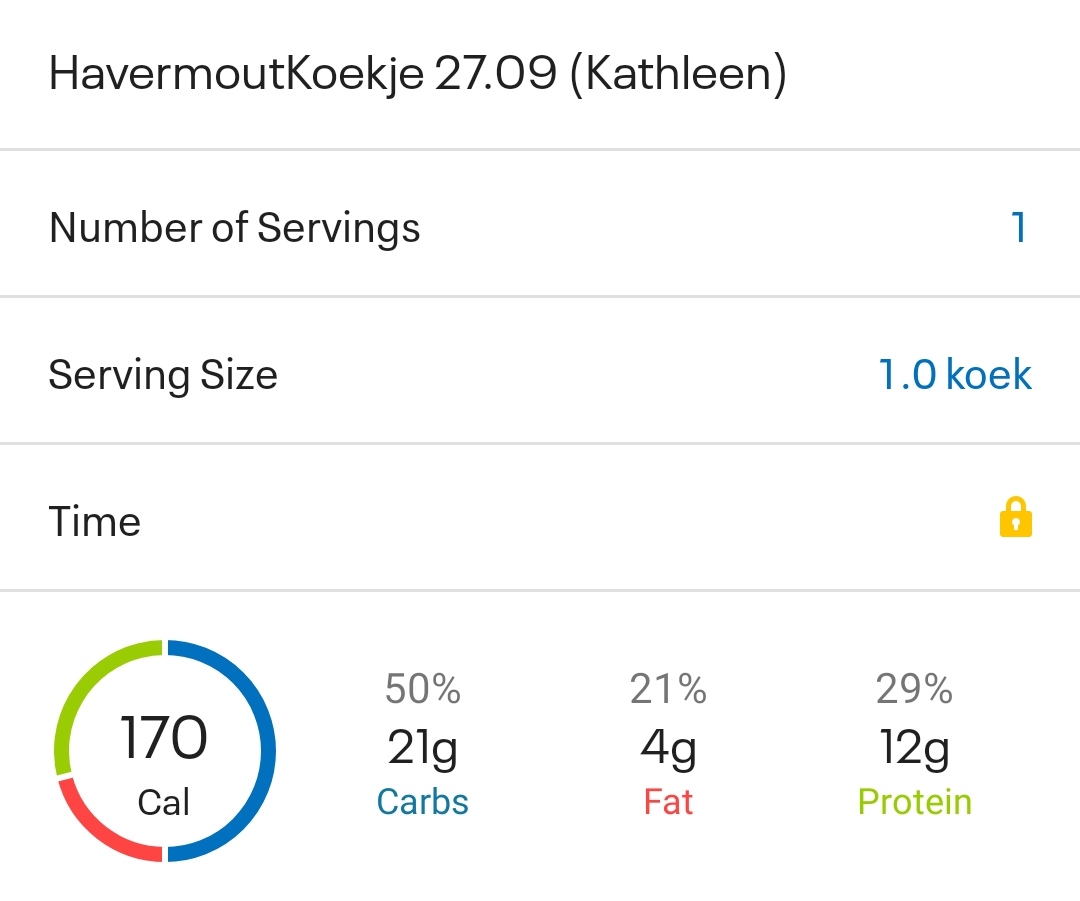Tap the red Fat label
The height and width of the screenshot is (901, 1080).
(x=668, y=802)
